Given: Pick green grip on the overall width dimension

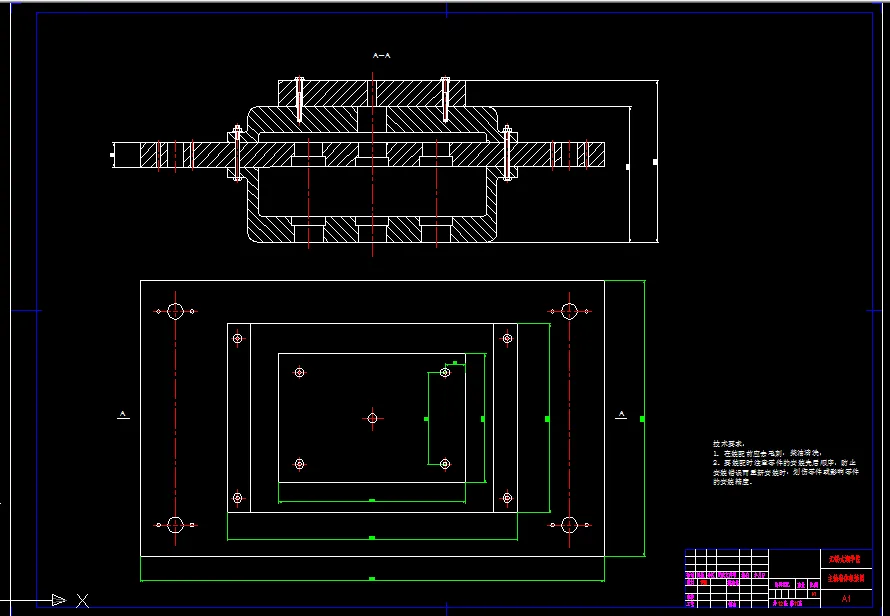Looking at the screenshot, I should 372,579.
